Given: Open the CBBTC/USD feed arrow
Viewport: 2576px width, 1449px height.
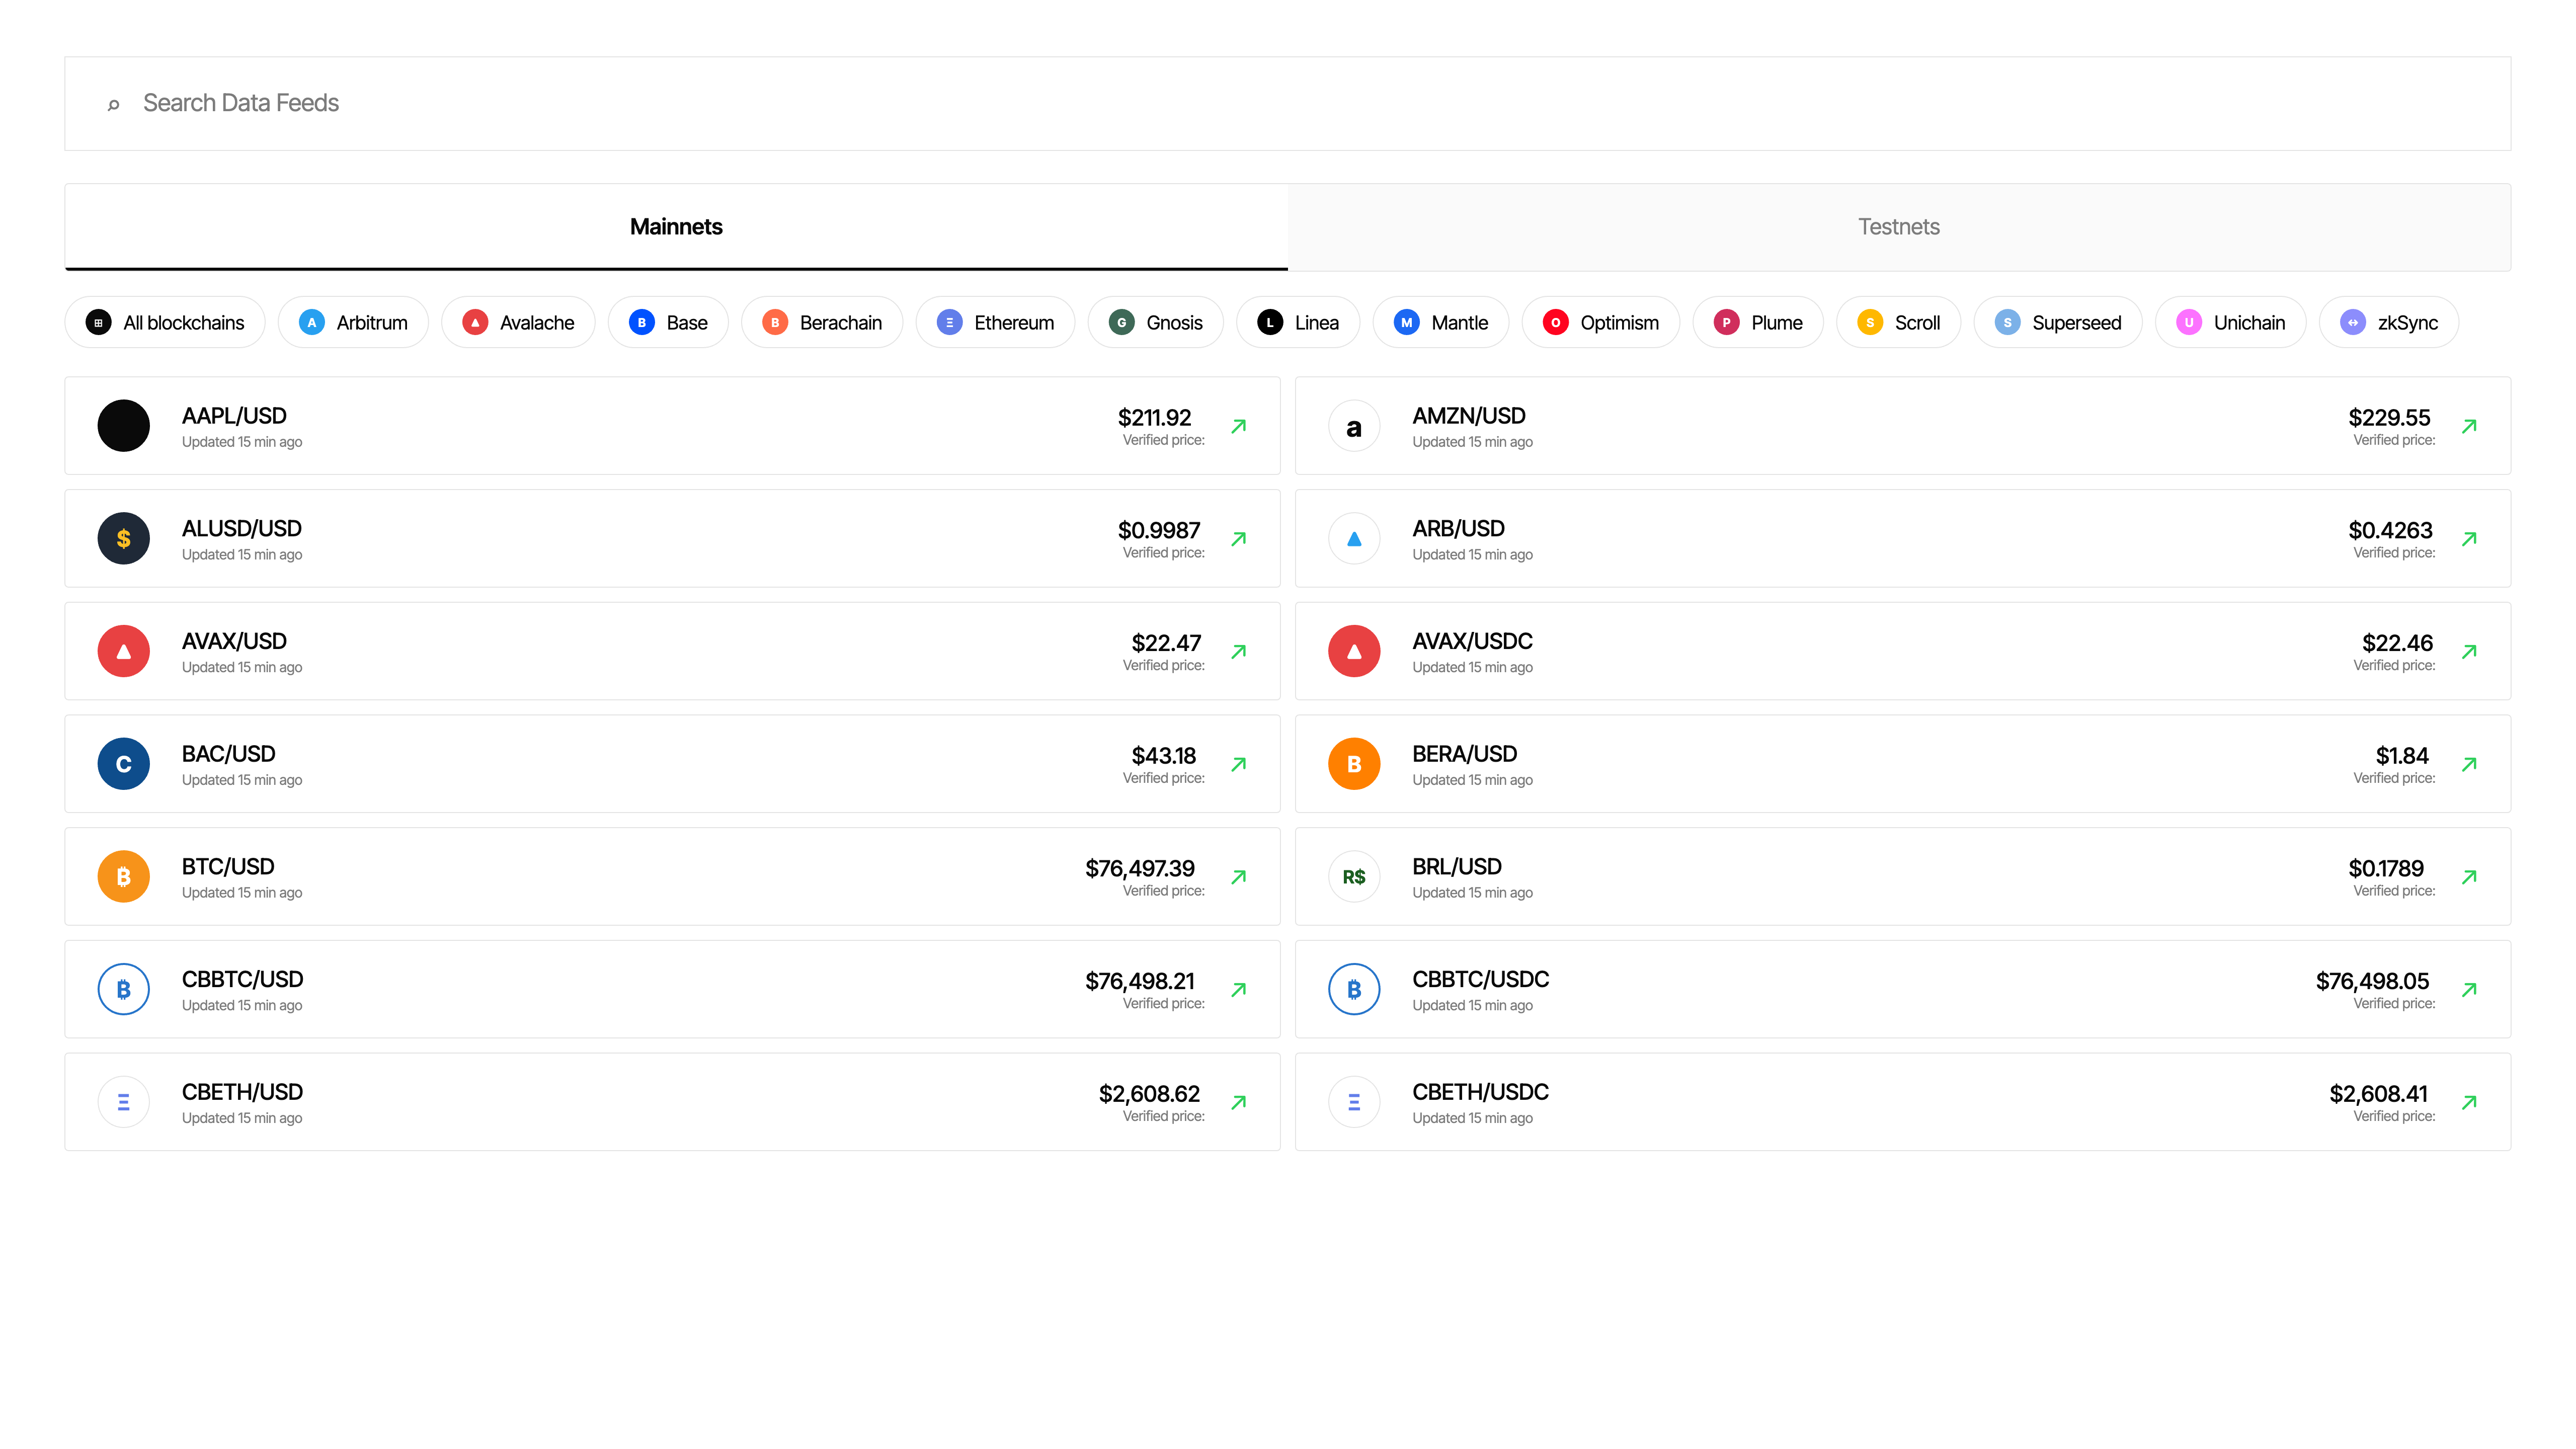Looking at the screenshot, I should 1239,990.
